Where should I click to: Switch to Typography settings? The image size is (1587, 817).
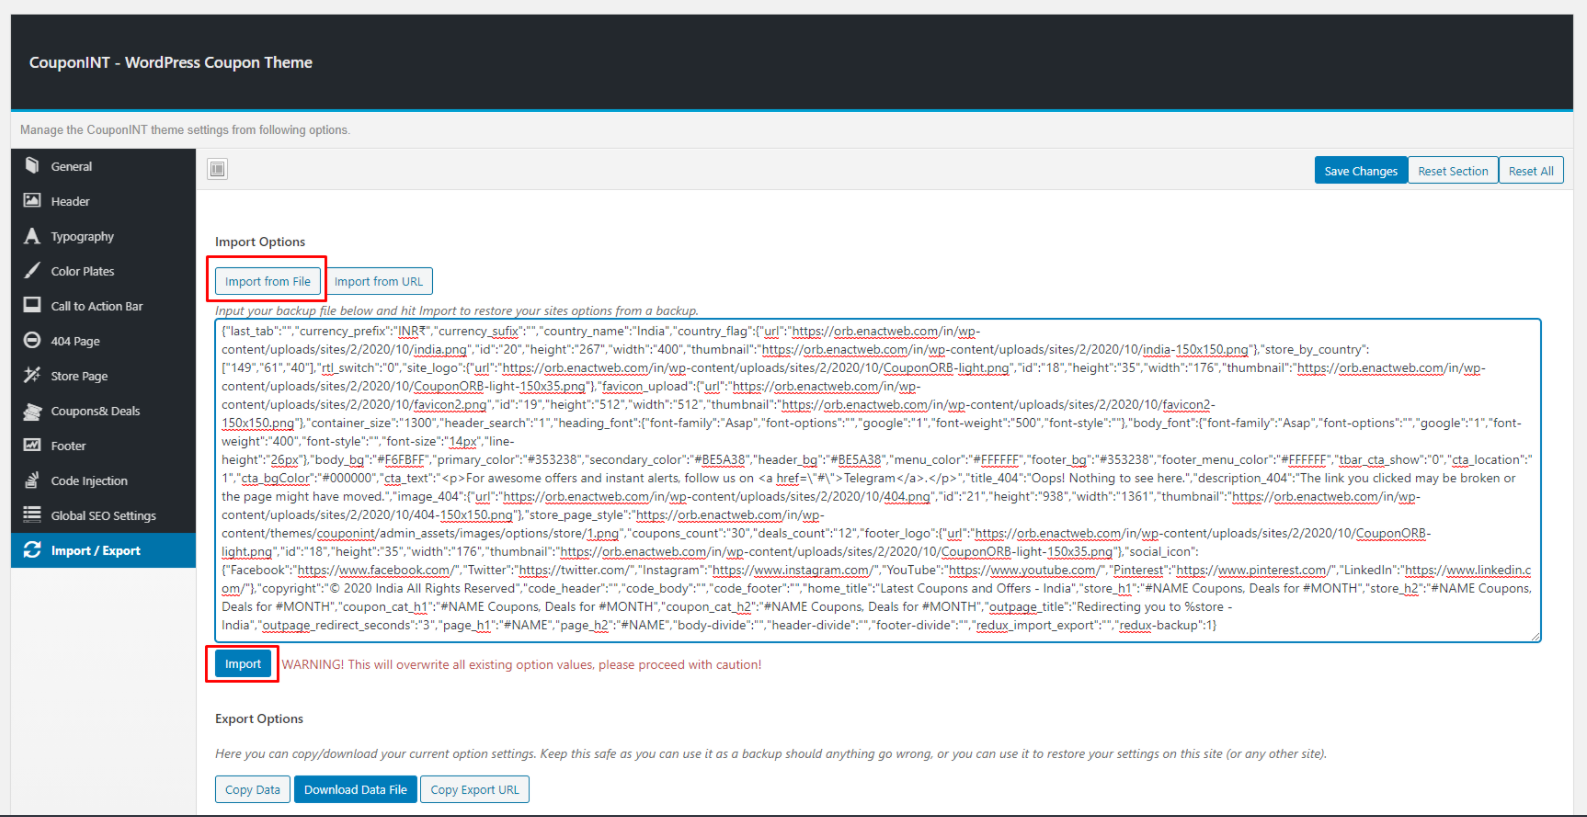click(103, 236)
